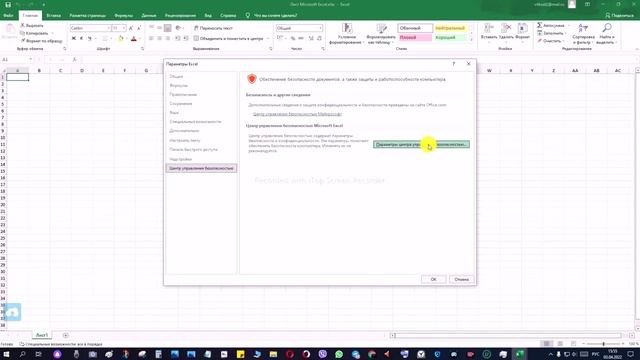Open the font size dropdown

point(124,28)
